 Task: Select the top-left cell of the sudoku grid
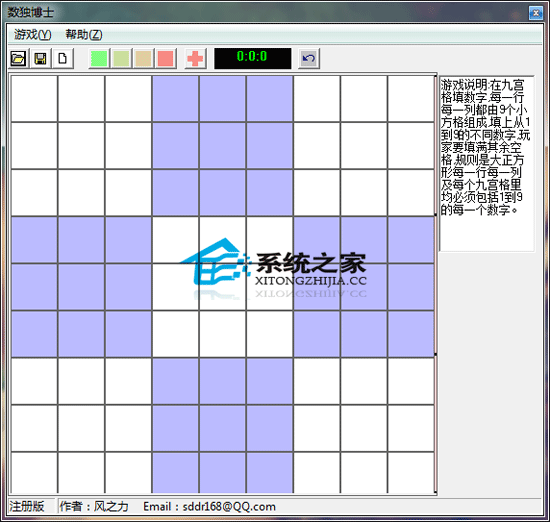tap(34, 99)
